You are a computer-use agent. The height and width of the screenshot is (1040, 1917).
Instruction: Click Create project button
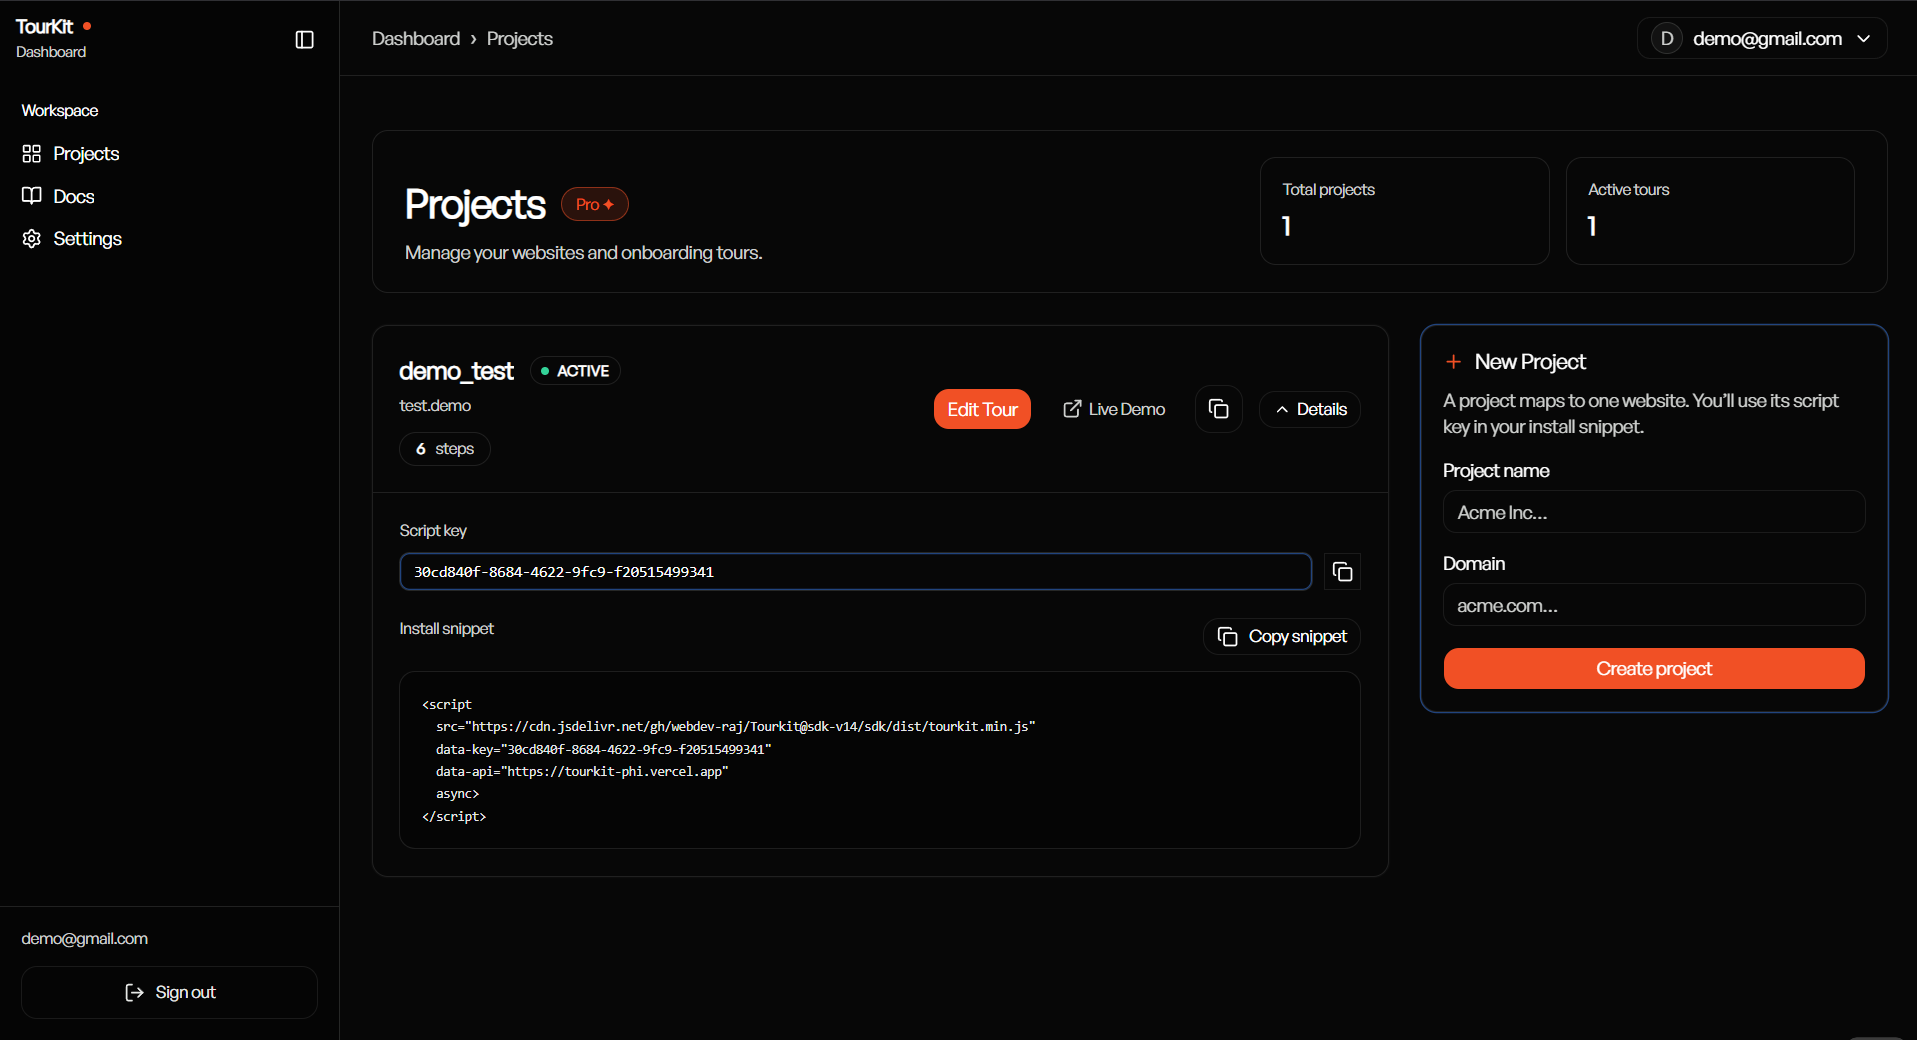coord(1654,669)
